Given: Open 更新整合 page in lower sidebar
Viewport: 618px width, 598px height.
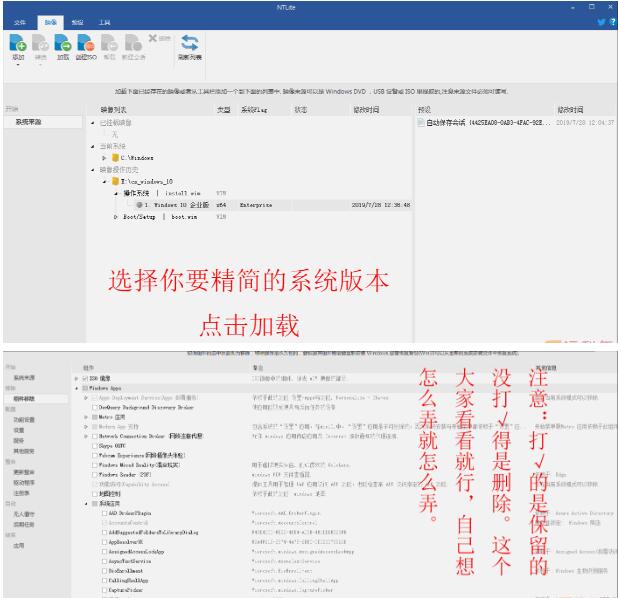Looking at the screenshot, I should point(24,472).
